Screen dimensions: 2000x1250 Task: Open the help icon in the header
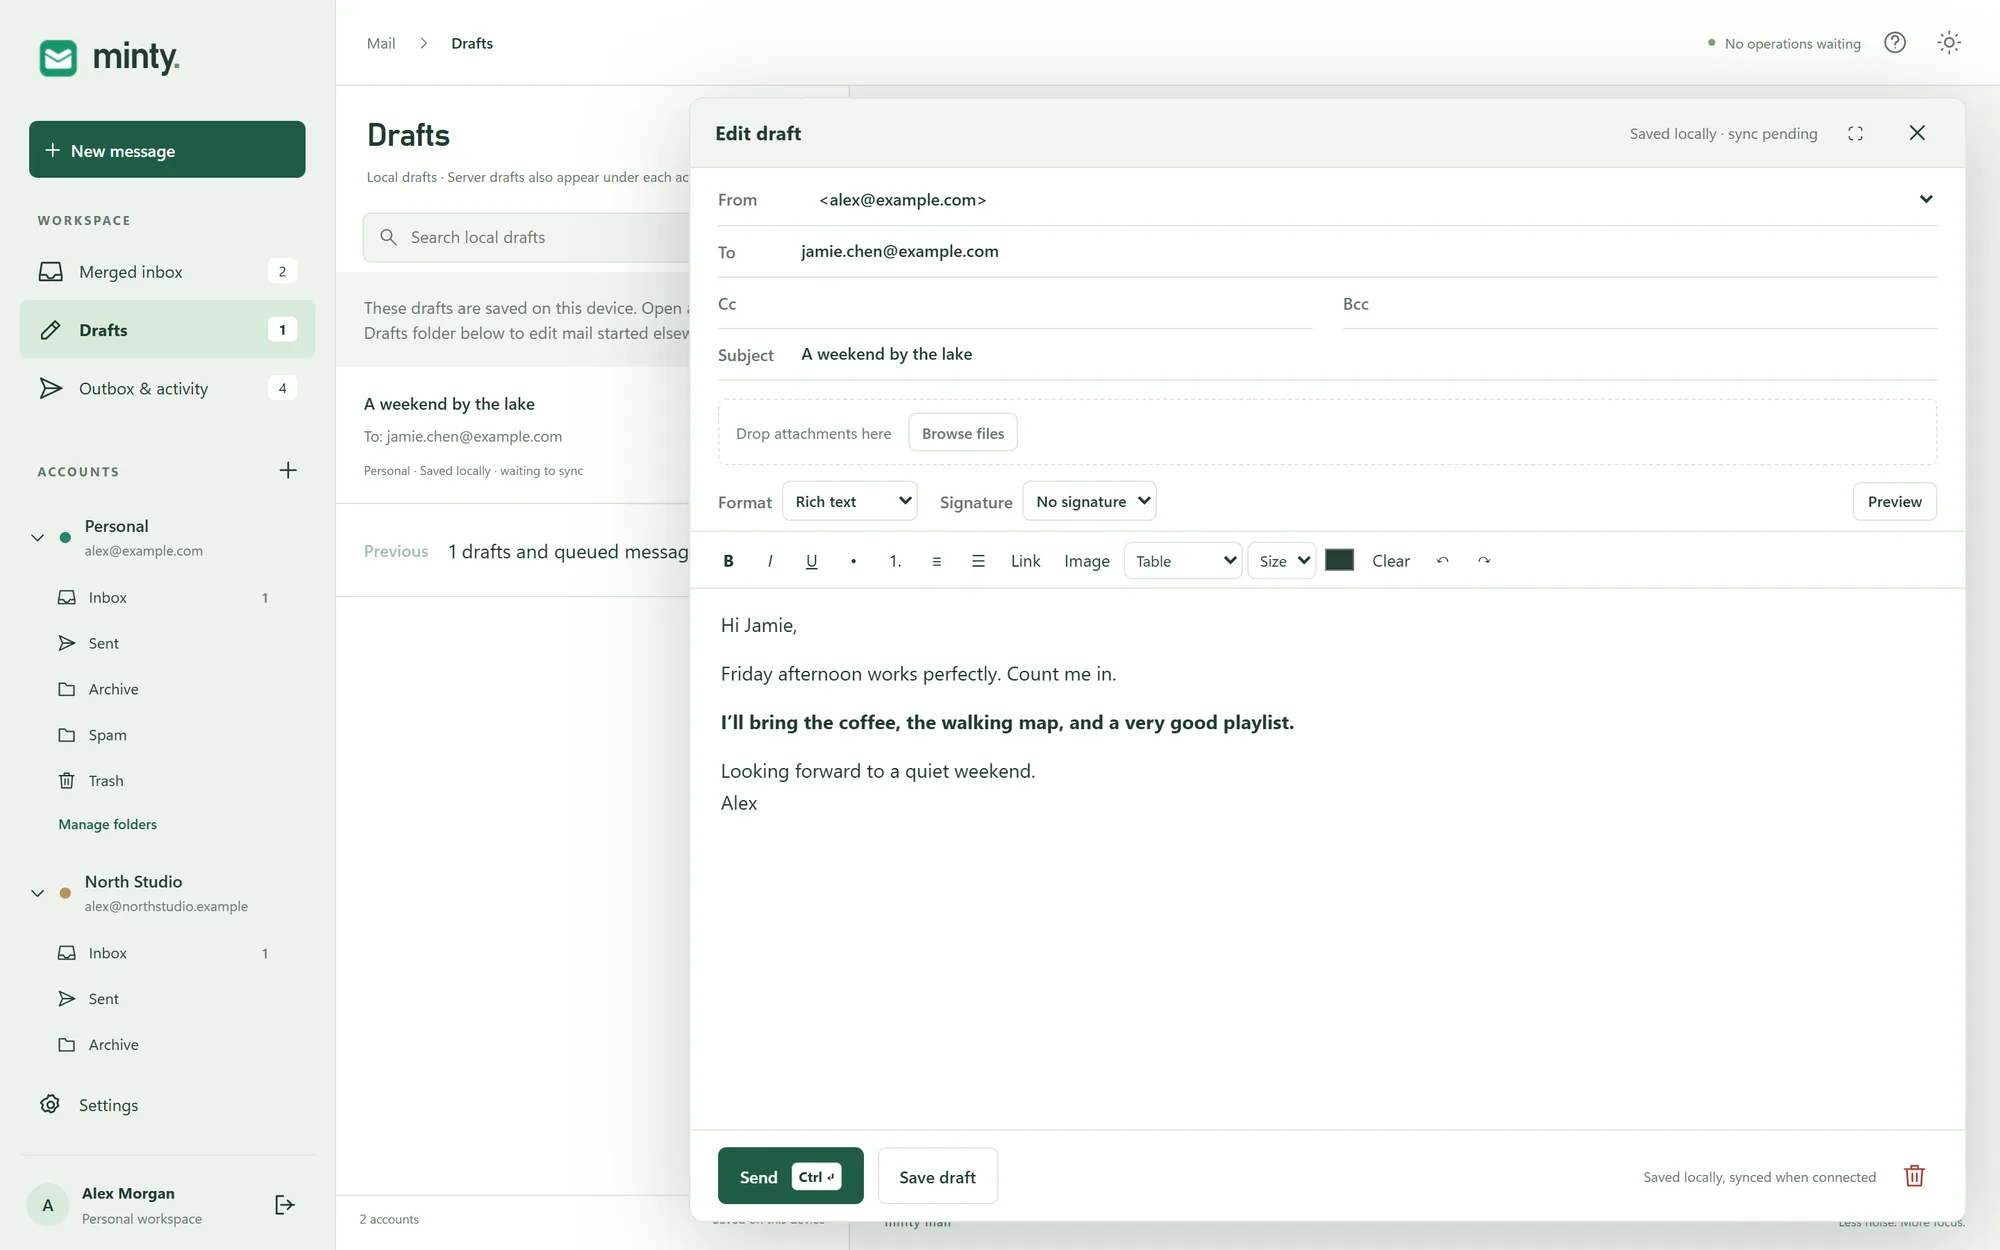1895,43
